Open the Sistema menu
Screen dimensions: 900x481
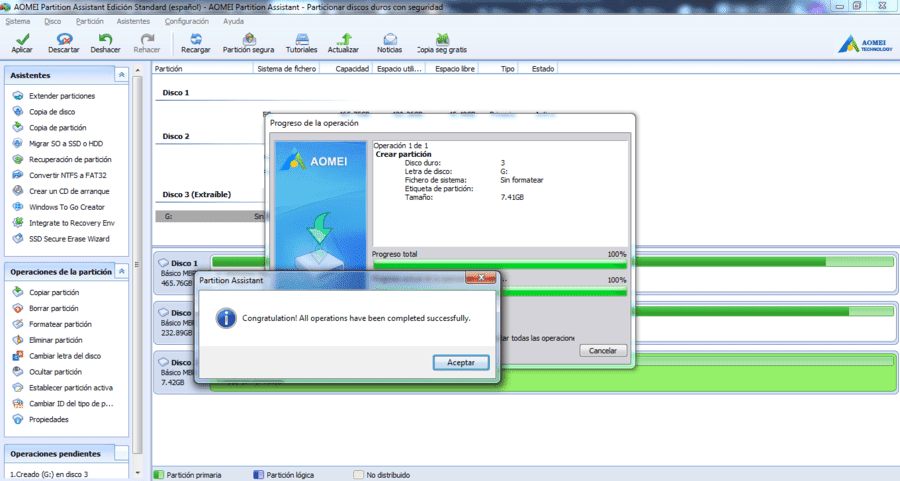[x=17, y=21]
